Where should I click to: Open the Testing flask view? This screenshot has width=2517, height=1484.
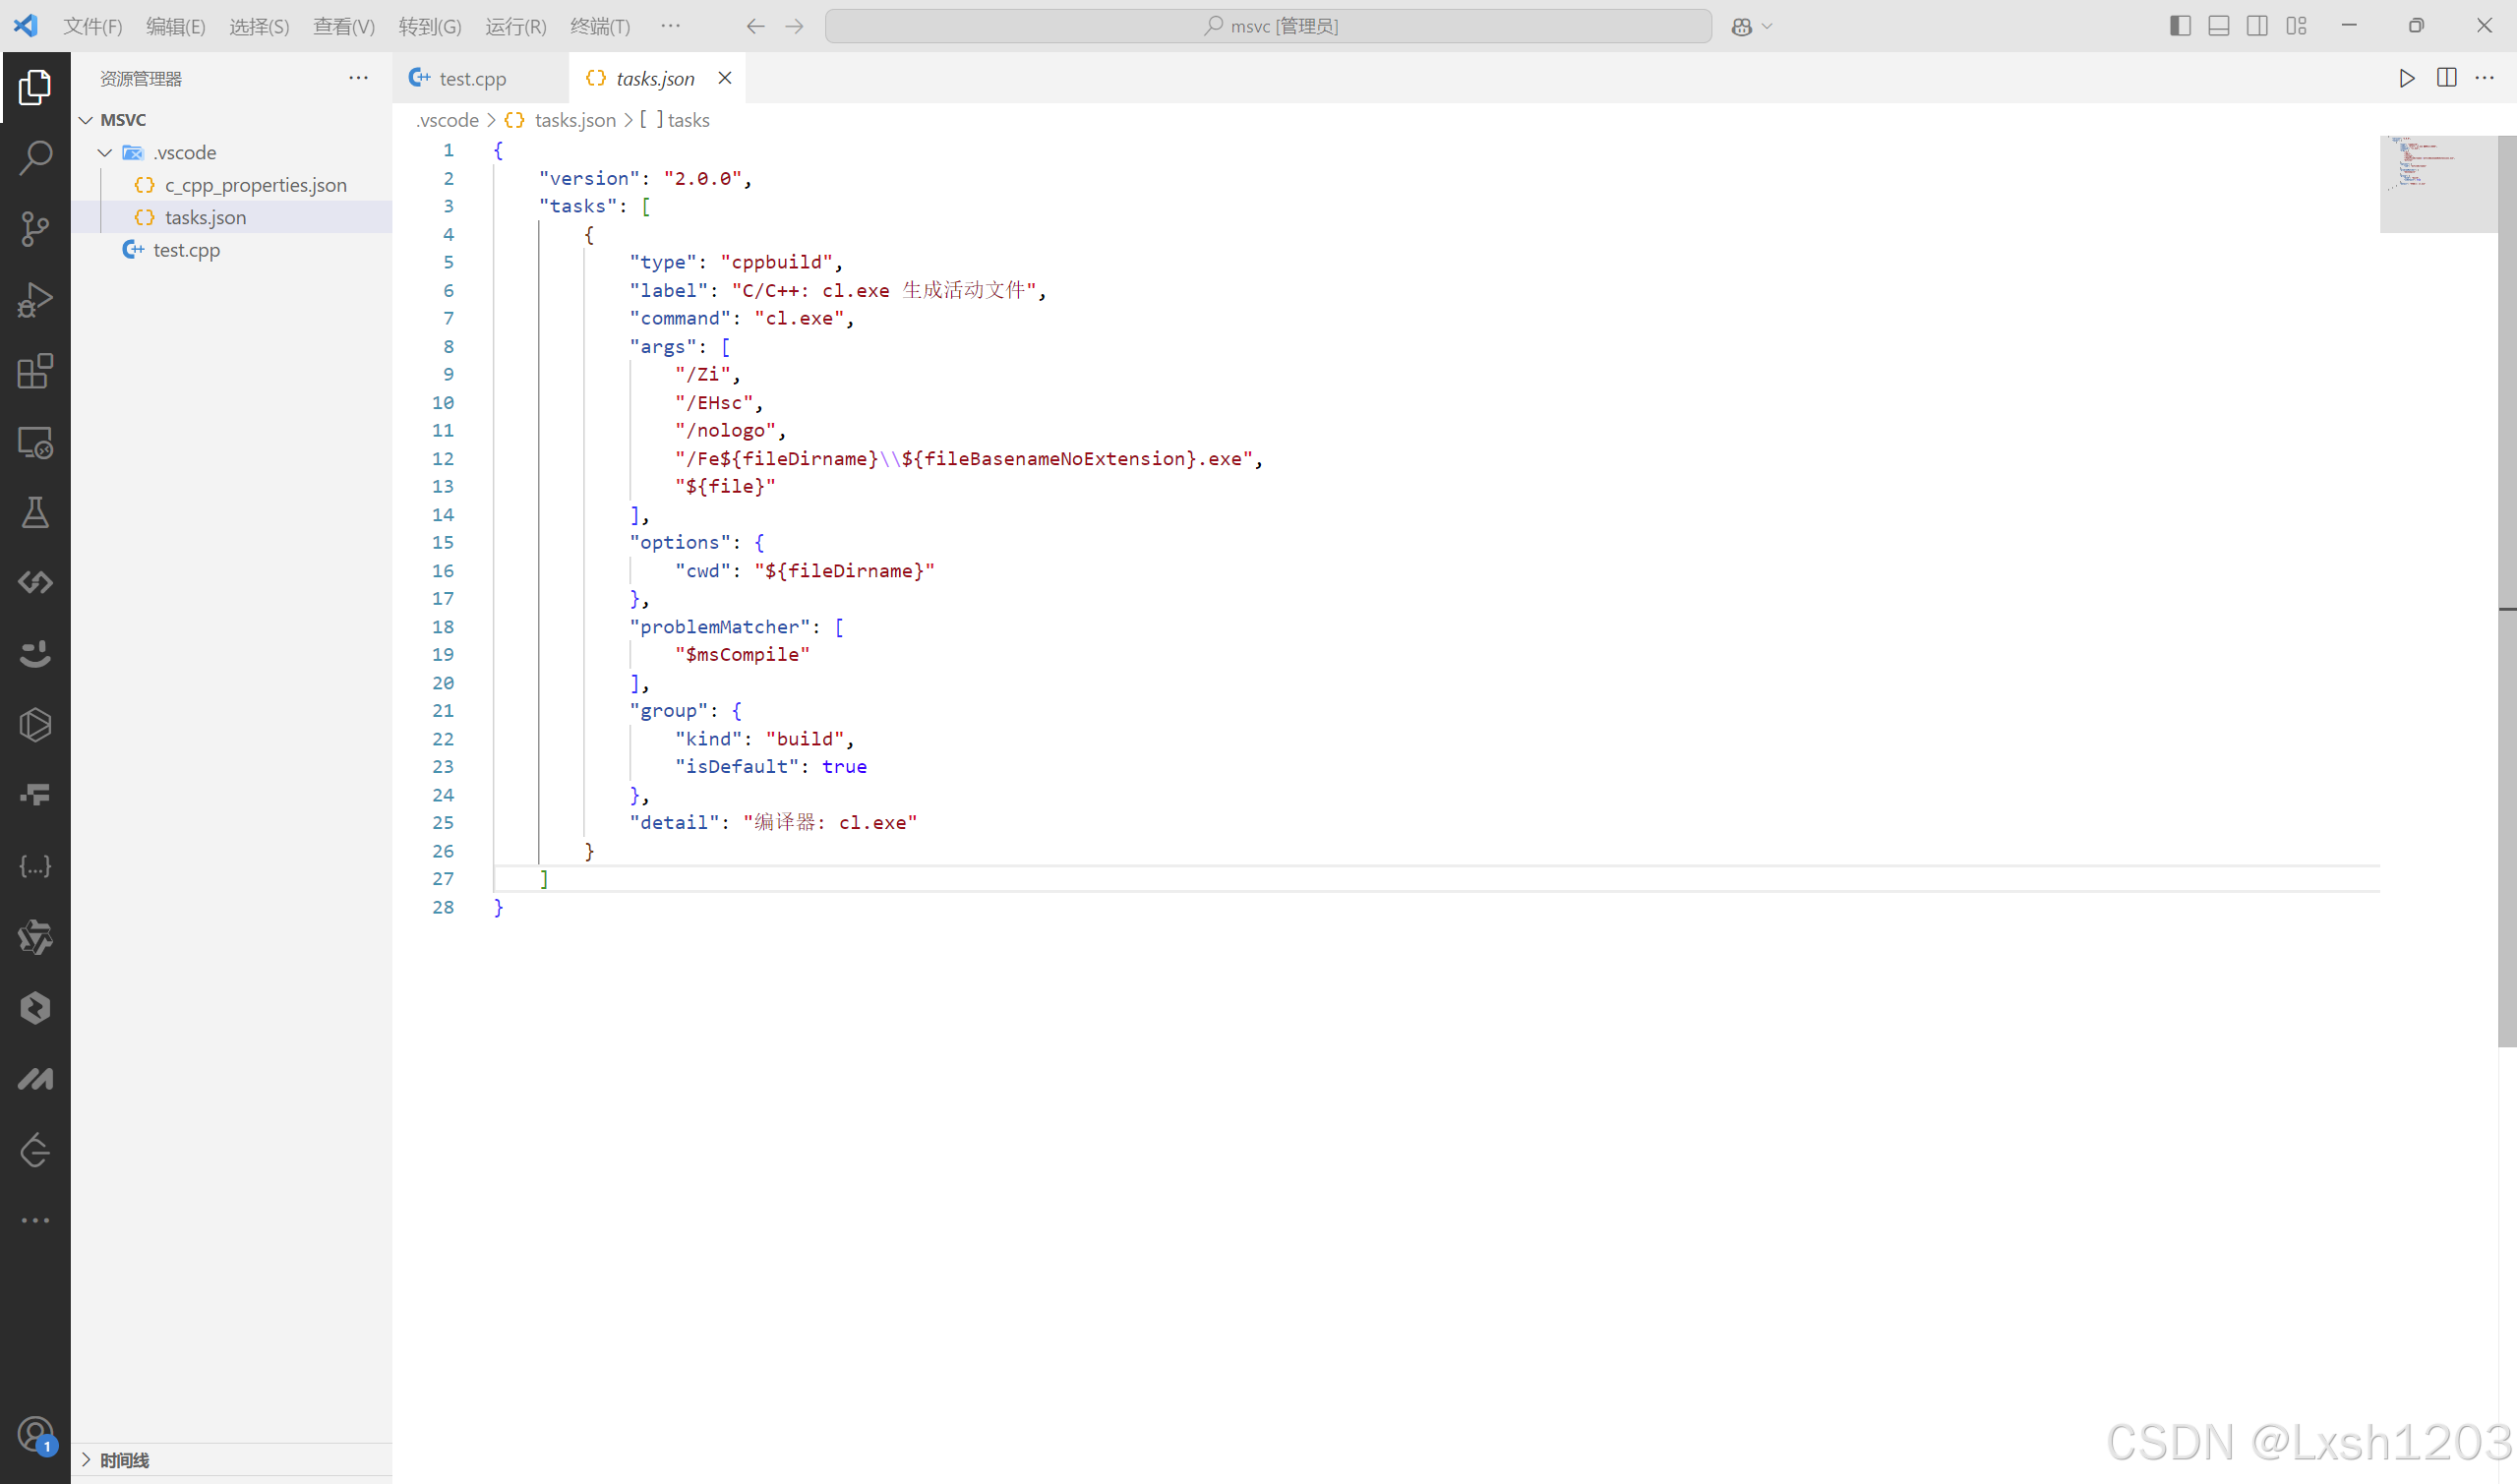pos(35,513)
